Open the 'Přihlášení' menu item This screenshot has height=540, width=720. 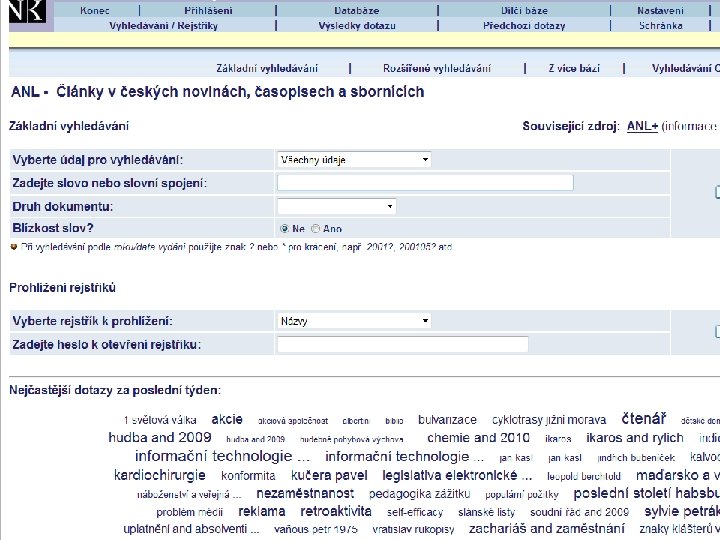click(208, 10)
